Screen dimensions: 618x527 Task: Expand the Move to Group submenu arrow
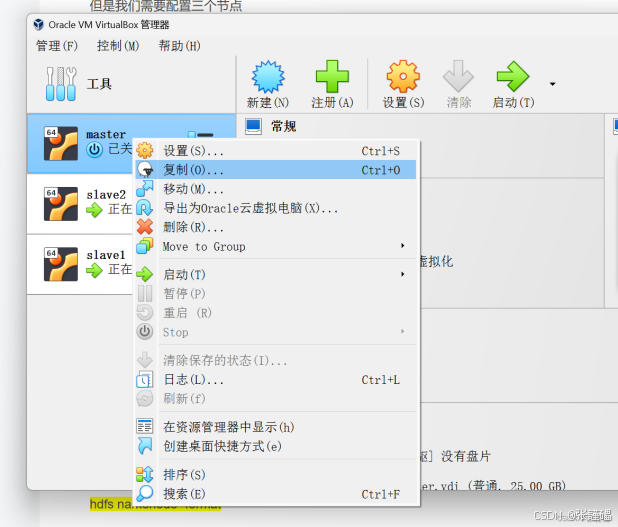click(x=402, y=246)
